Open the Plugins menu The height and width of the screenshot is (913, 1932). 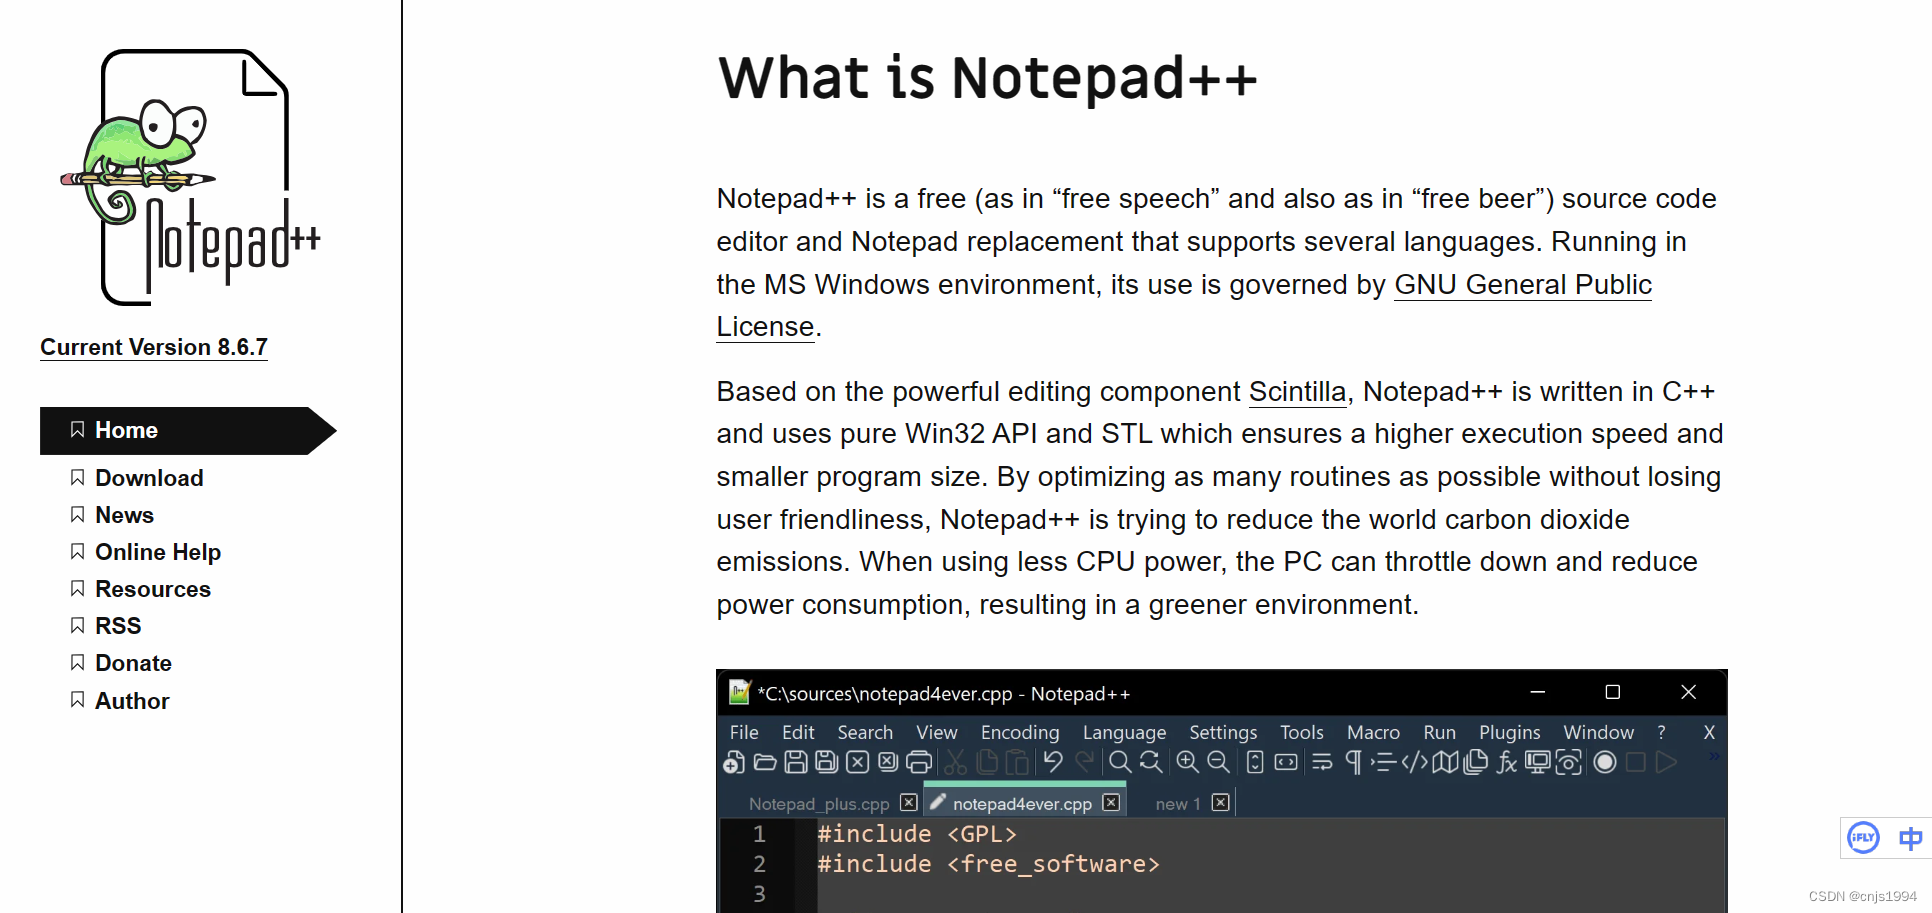1510,732
